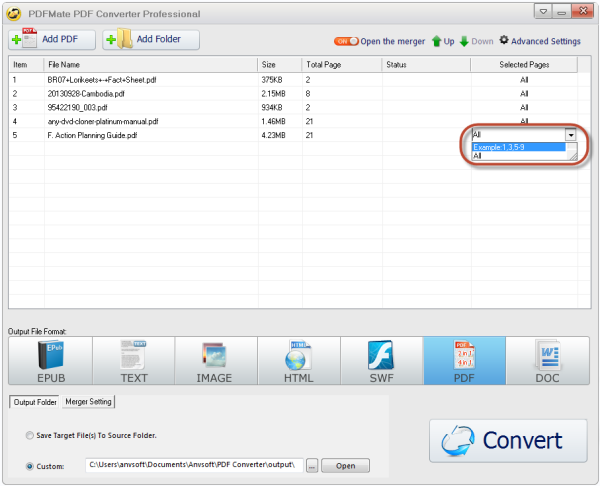Sort by File Name column header

[151, 65]
